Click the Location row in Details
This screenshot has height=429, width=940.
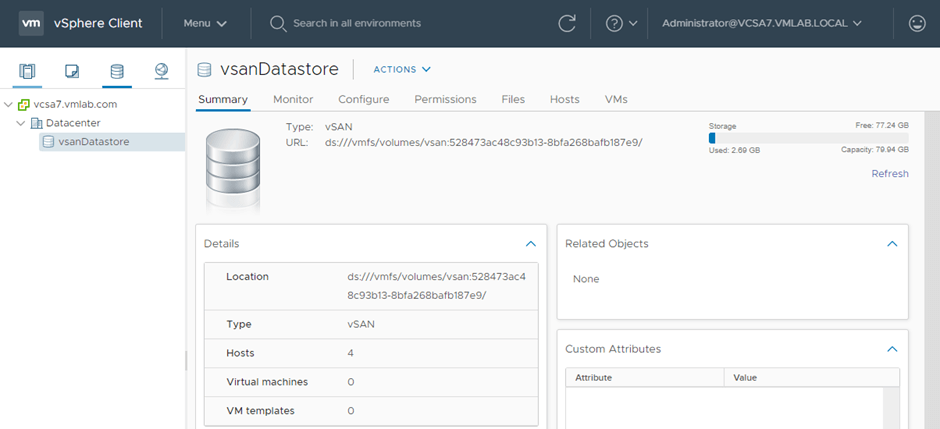(x=371, y=286)
